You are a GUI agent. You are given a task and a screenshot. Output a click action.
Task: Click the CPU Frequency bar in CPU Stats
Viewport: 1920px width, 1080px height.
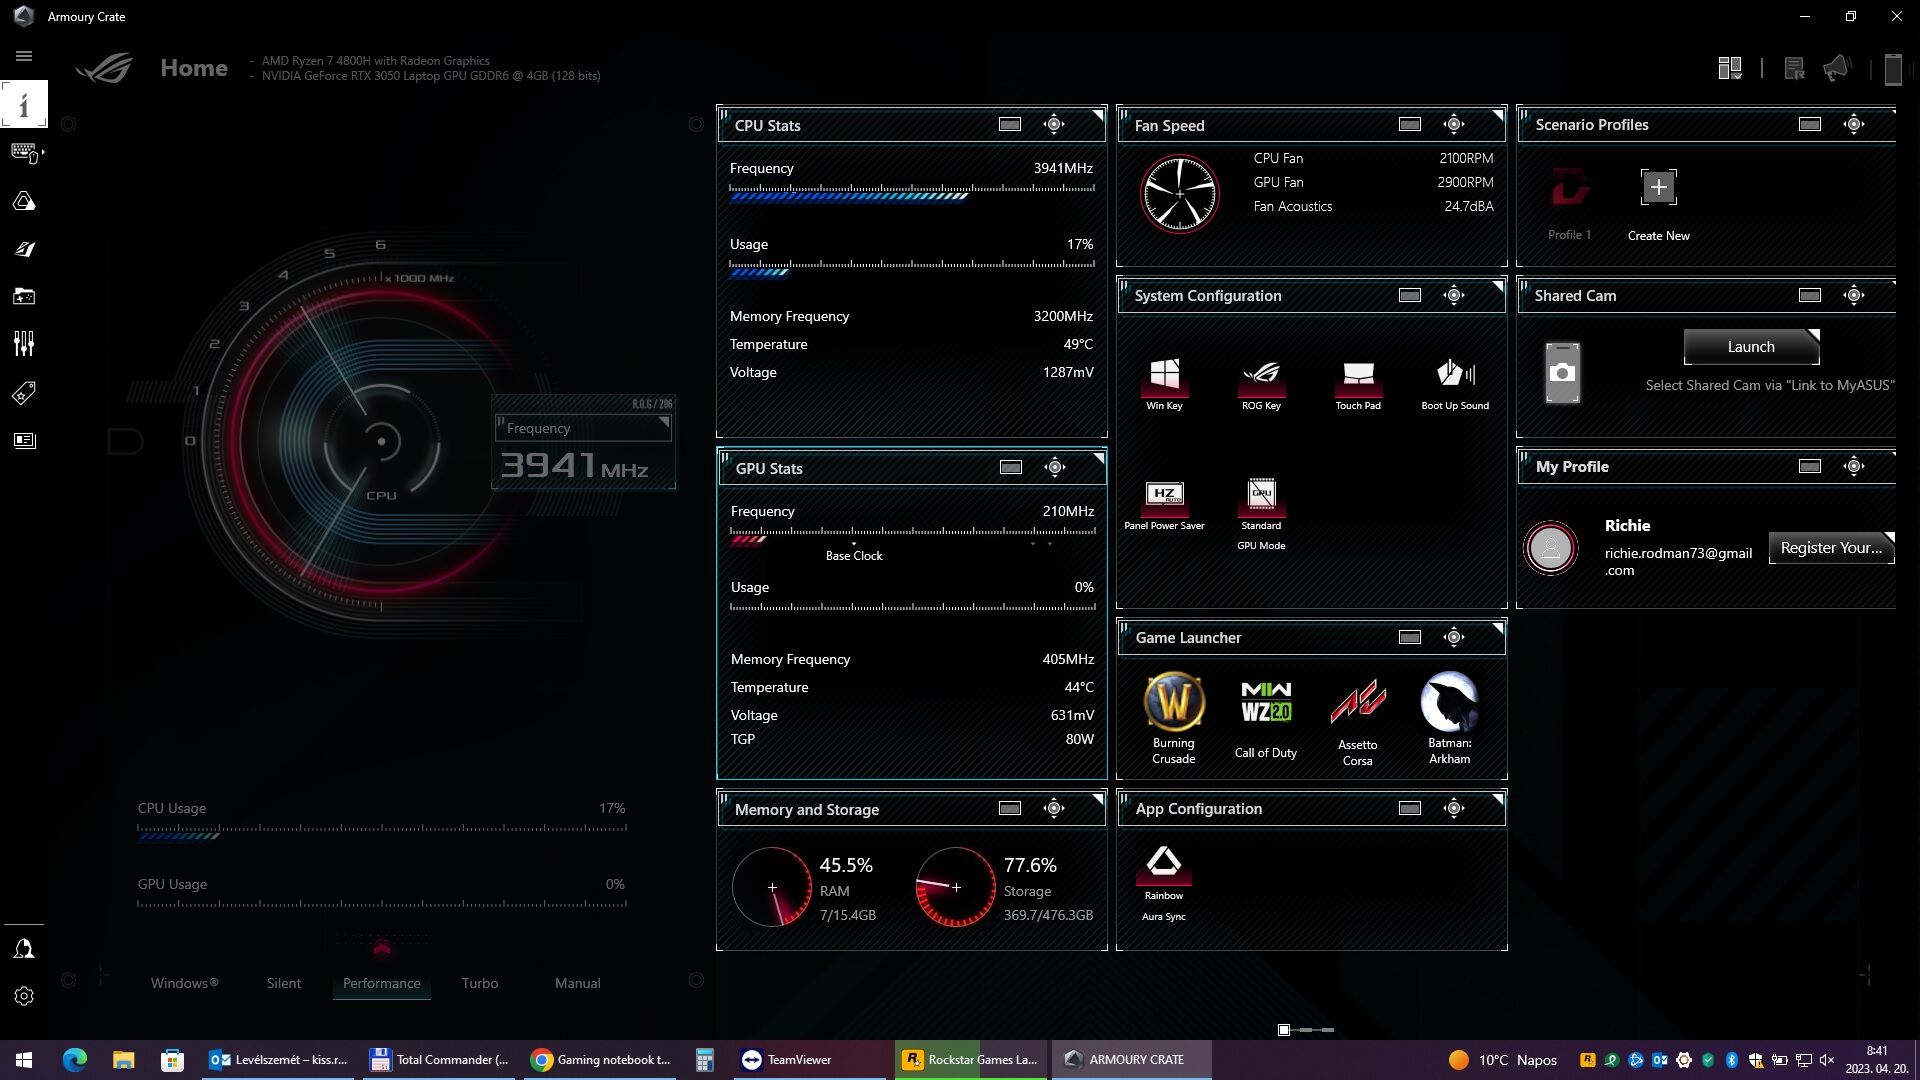(x=912, y=193)
